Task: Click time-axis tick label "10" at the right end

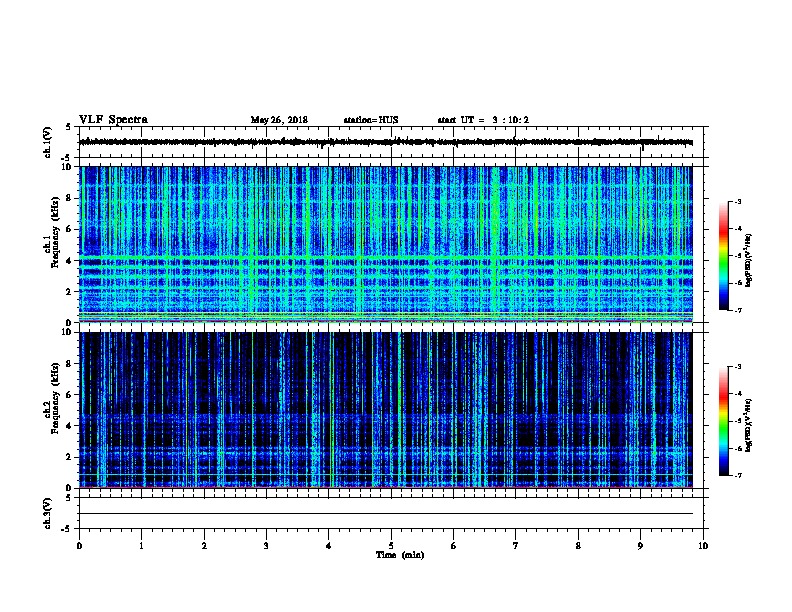Action: [x=703, y=546]
